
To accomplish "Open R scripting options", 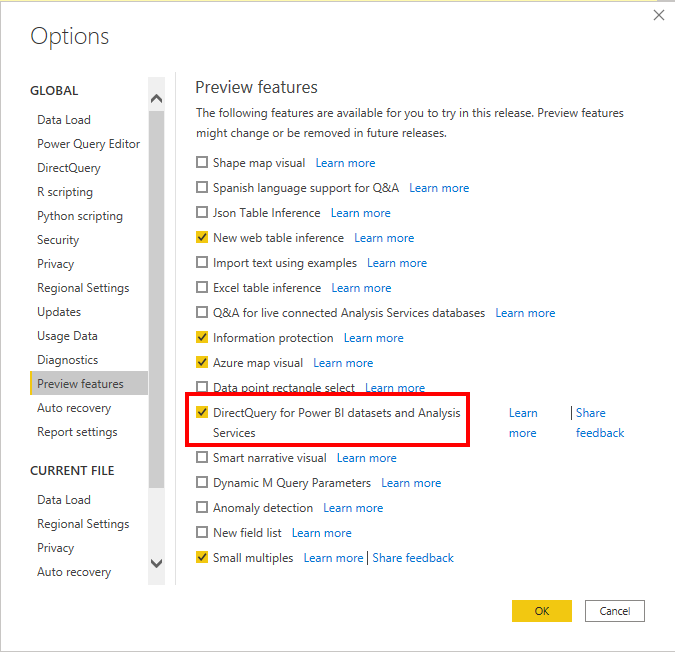I will click(x=65, y=192).
